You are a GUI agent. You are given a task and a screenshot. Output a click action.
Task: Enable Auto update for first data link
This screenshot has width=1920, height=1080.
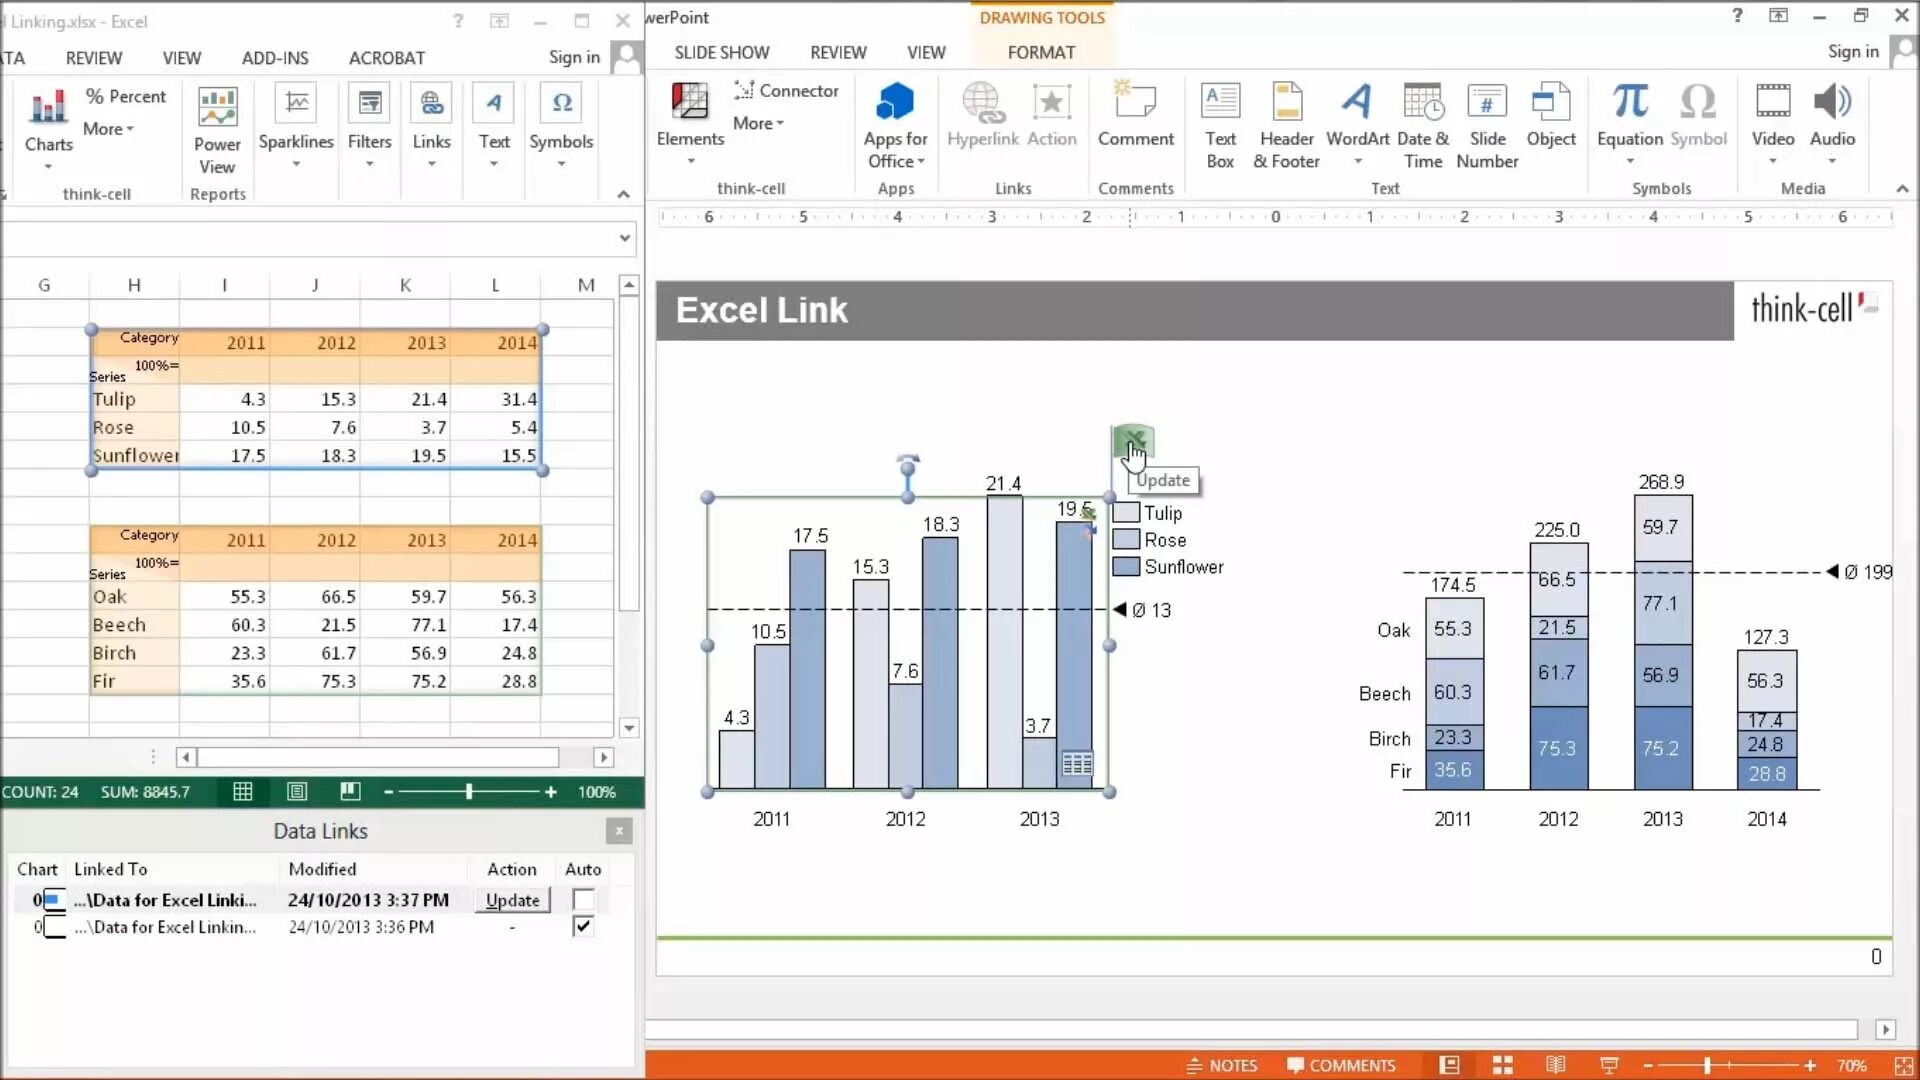click(x=583, y=900)
